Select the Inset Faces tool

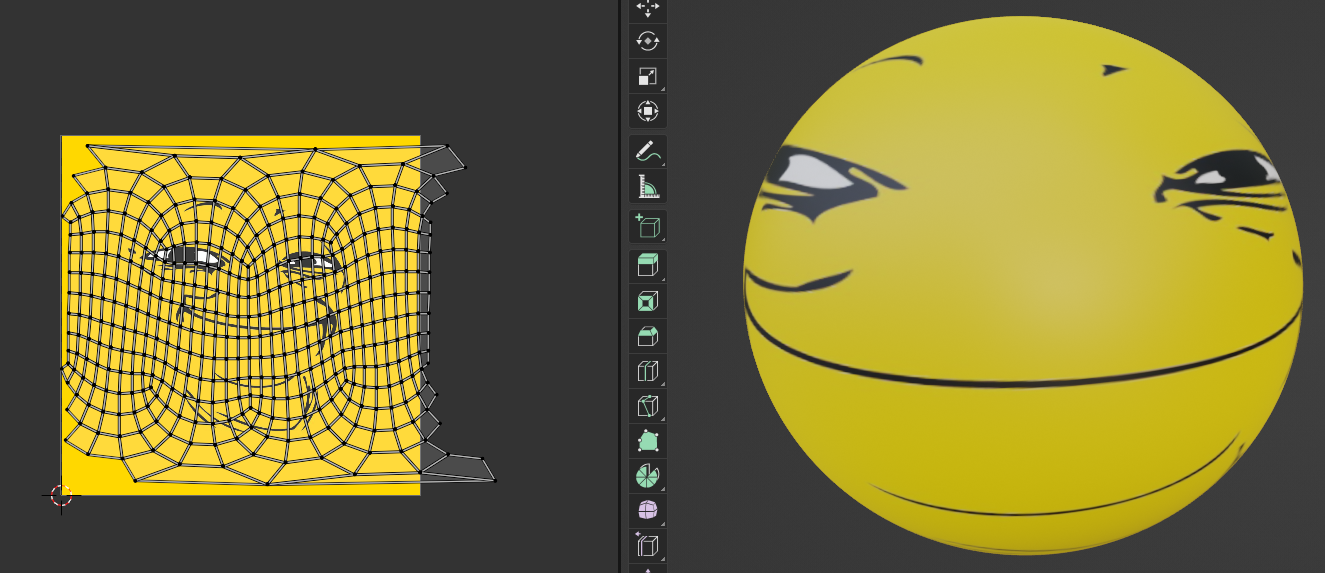[x=647, y=301]
